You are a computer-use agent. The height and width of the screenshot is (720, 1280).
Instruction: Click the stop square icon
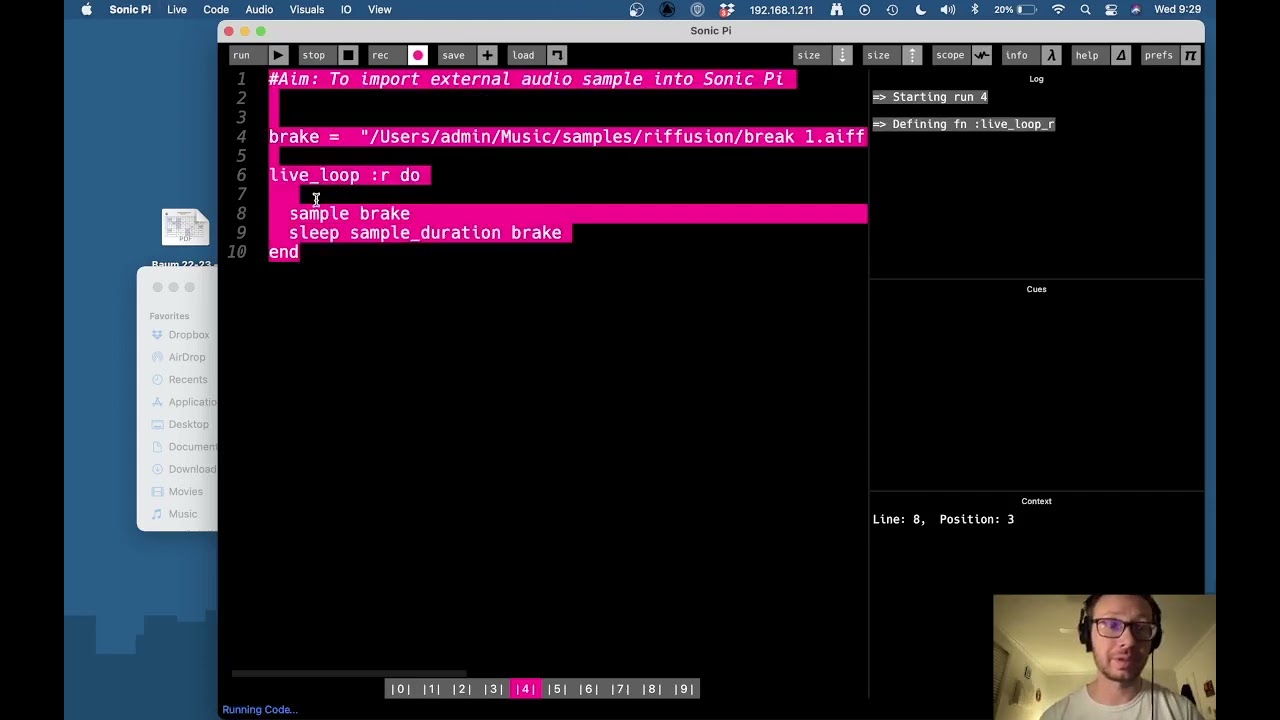click(348, 55)
